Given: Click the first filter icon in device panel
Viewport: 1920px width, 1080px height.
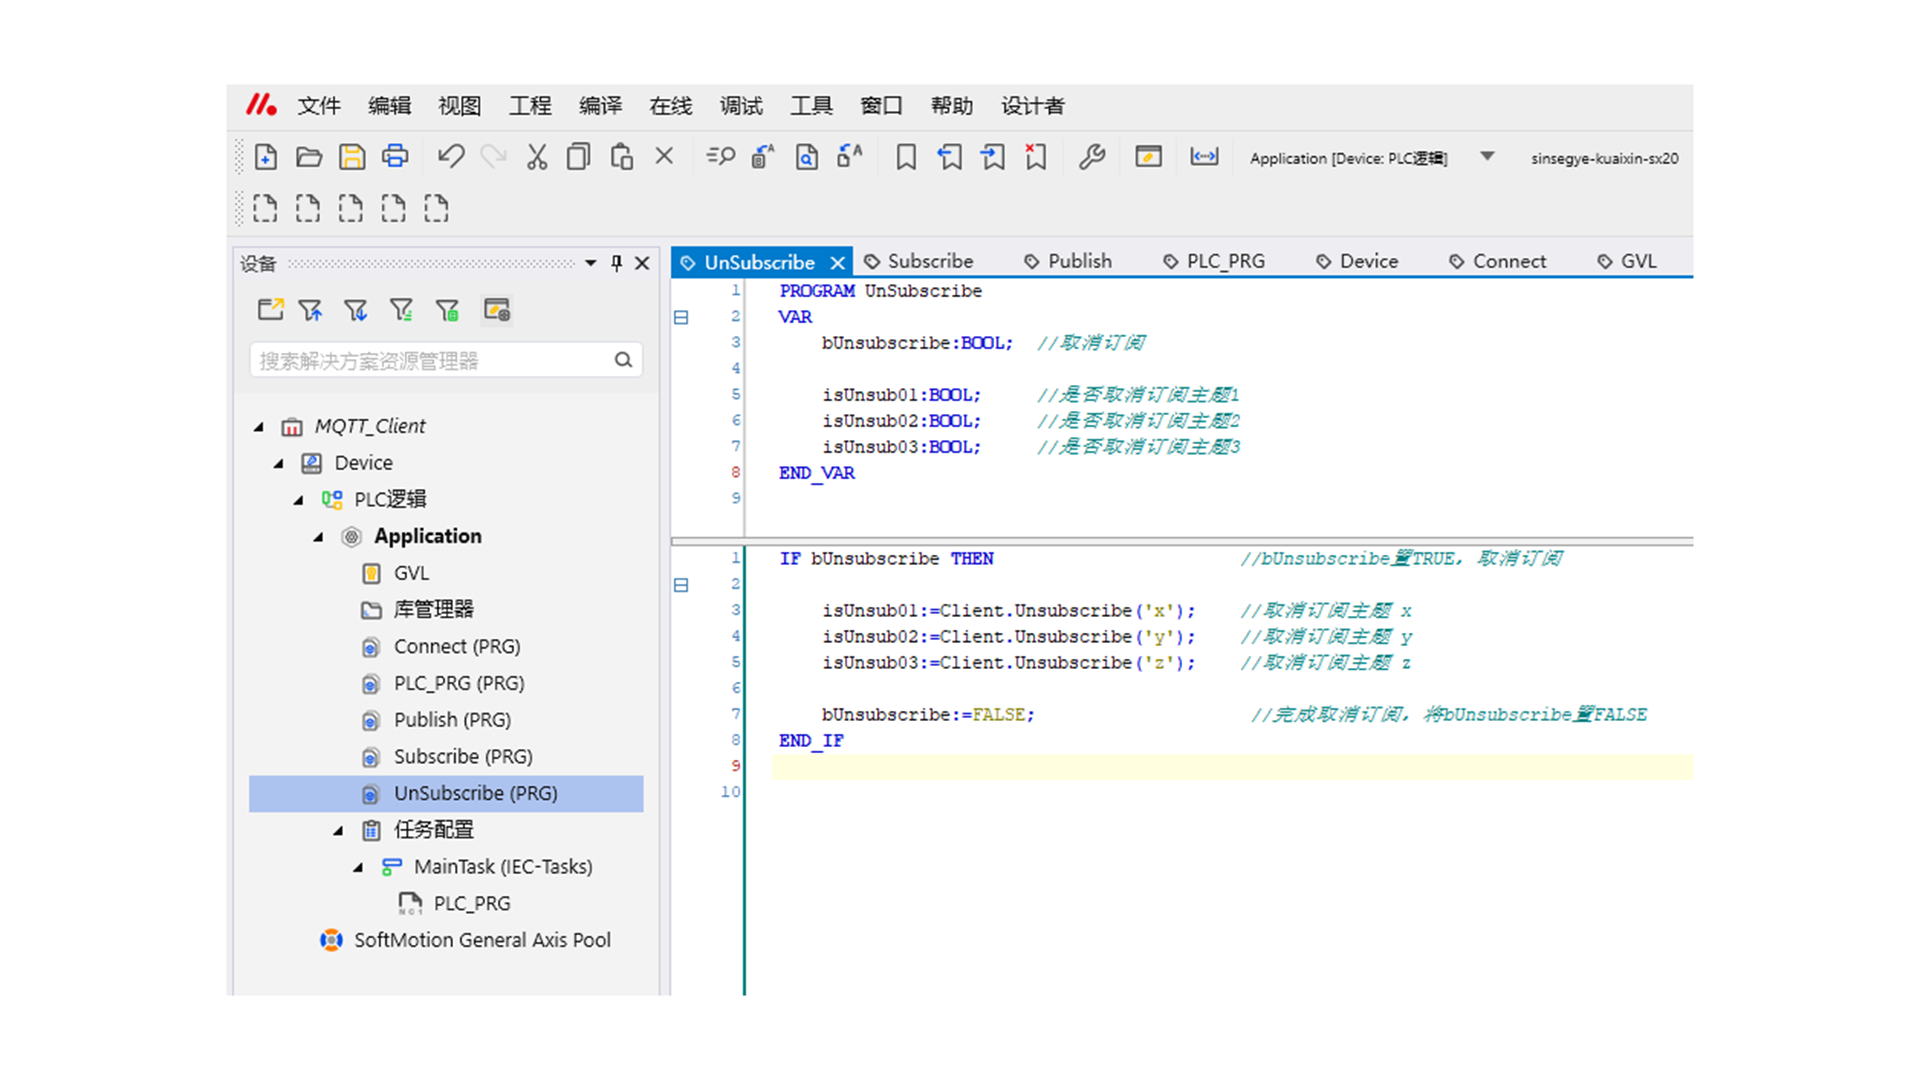Looking at the screenshot, I should (311, 310).
